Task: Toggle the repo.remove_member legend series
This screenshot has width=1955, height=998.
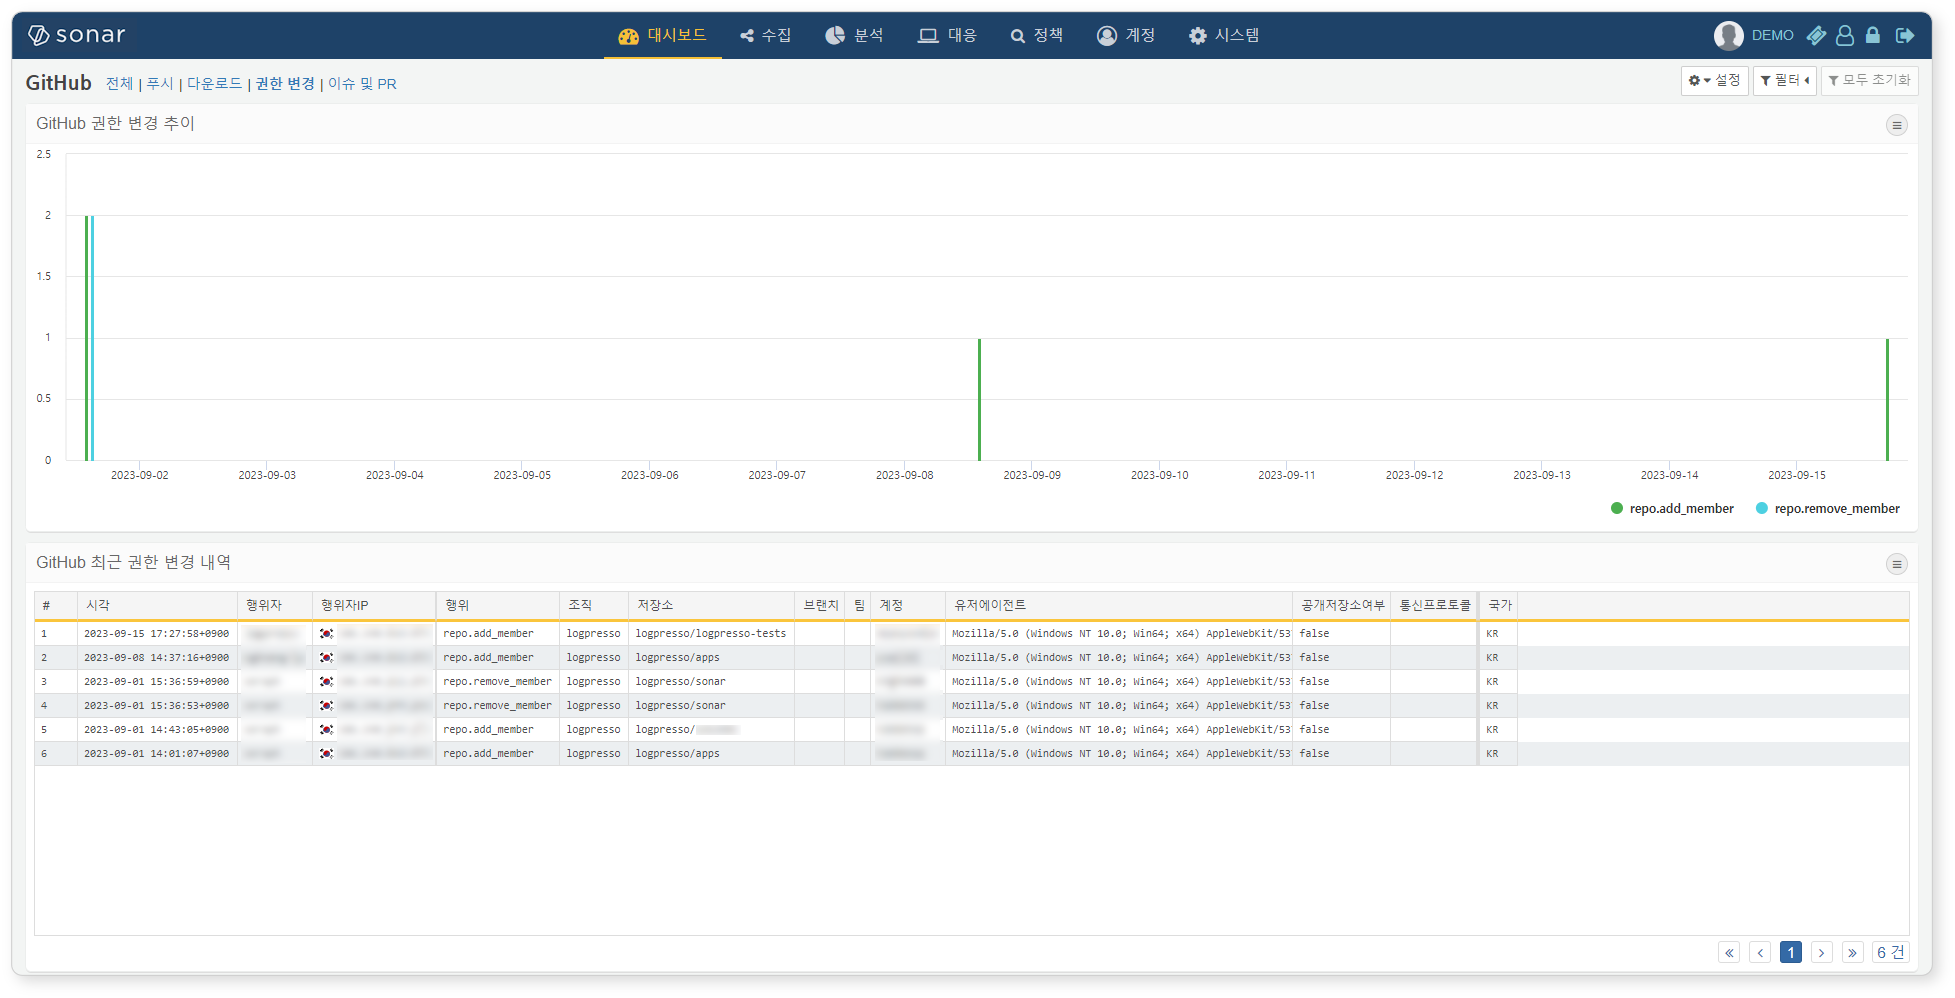Action: coord(1828,508)
